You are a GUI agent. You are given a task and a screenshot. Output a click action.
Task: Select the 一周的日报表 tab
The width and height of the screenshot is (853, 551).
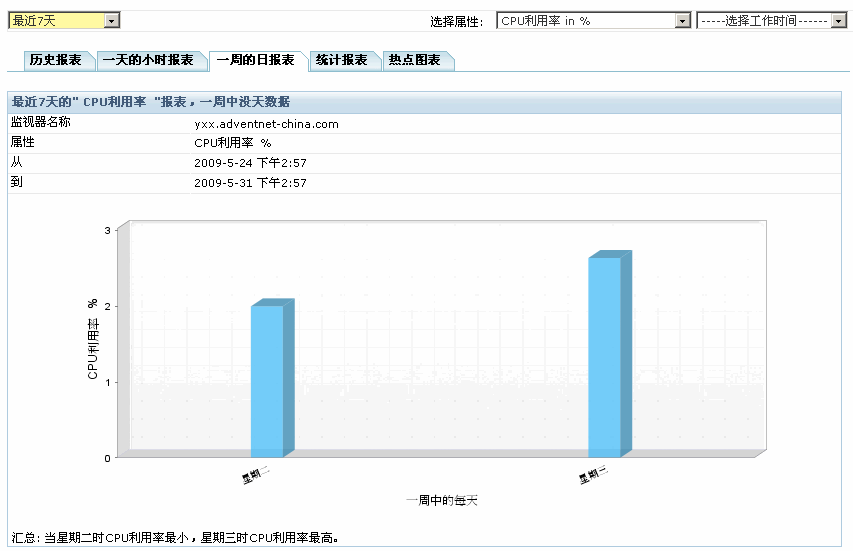[x=255, y=61]
